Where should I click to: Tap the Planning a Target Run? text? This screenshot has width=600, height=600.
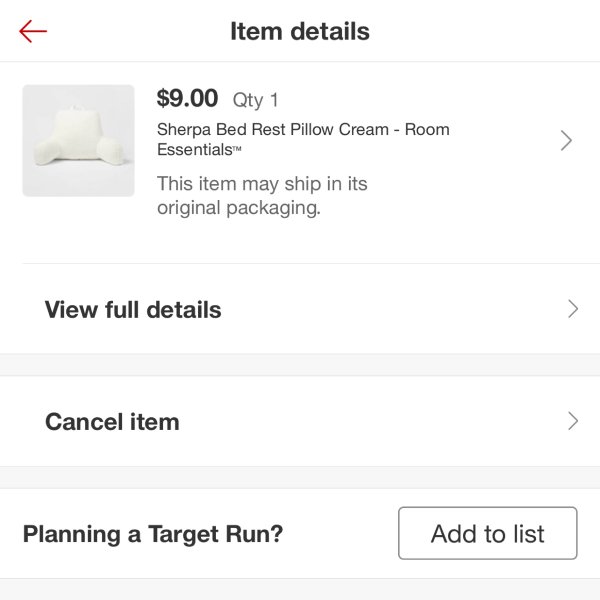(x=153, y=533)
